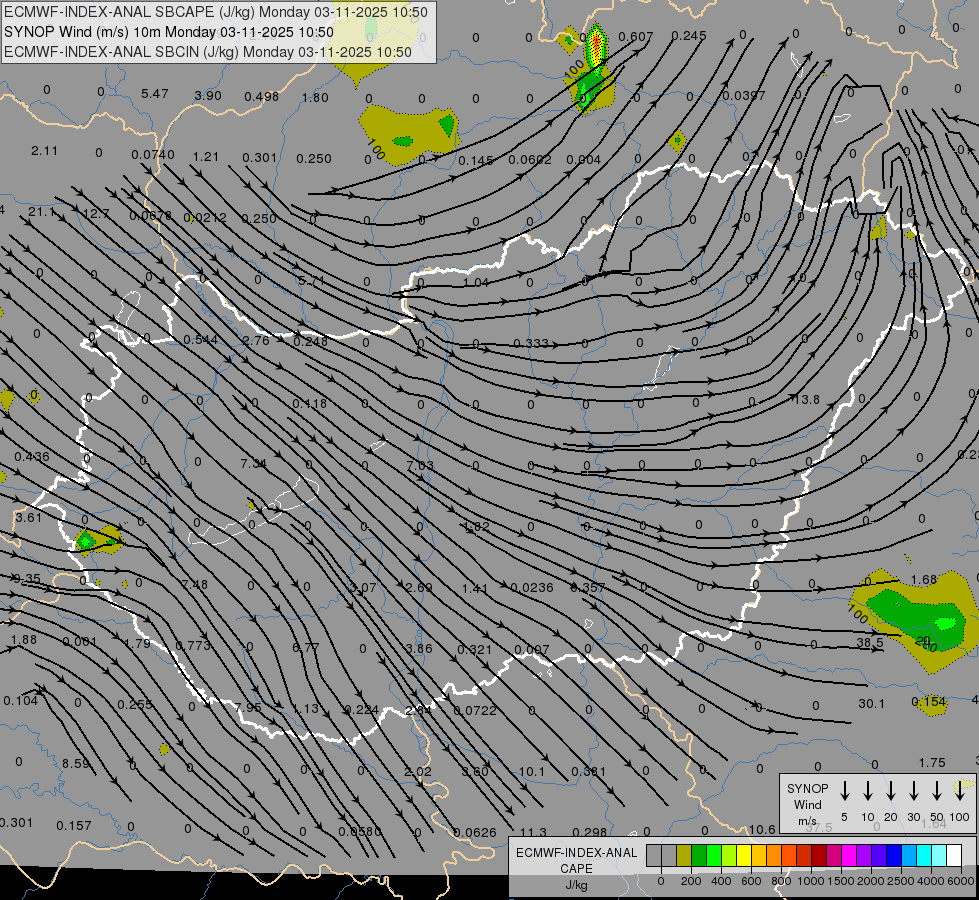Click the SBCIN value 1.75

pyautogui.click(x=932, y=763)
